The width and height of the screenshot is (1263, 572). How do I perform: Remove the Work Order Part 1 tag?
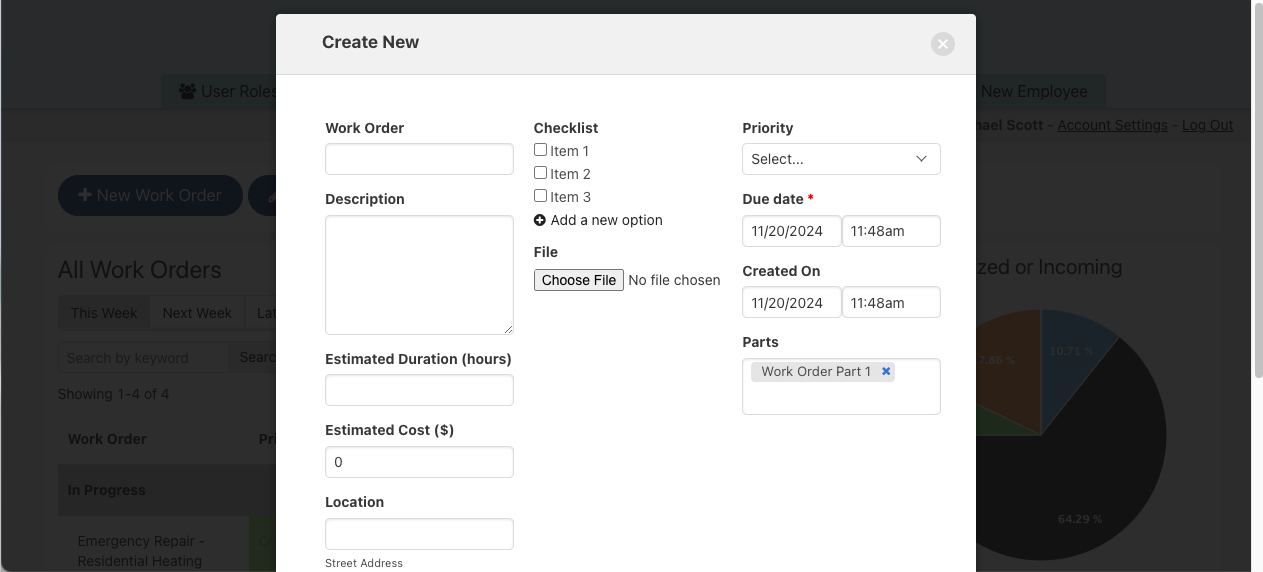(x=886, y=371)
